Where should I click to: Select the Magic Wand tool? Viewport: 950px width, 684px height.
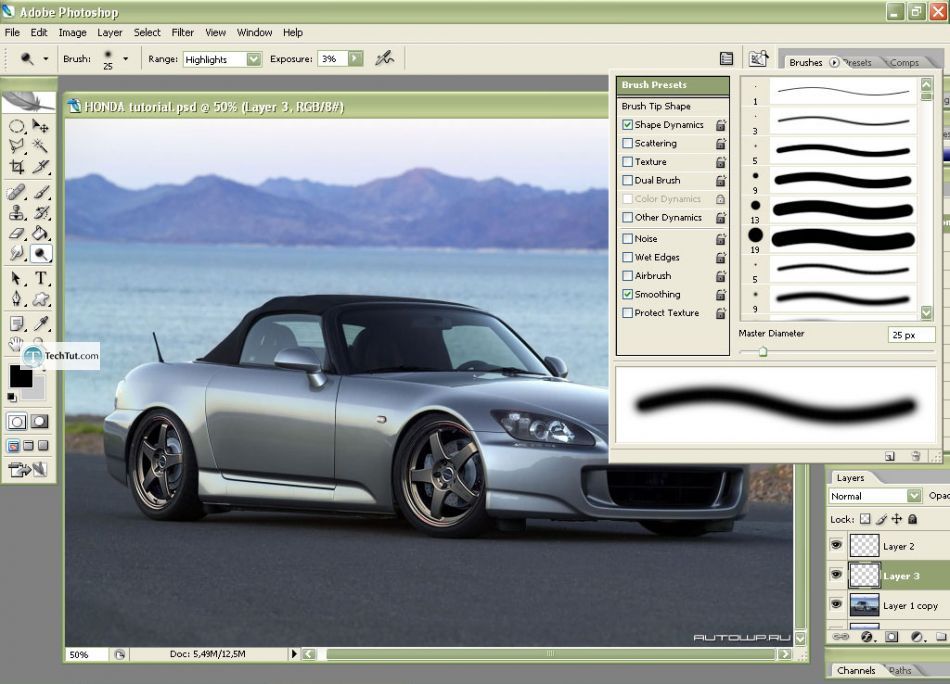41,146
